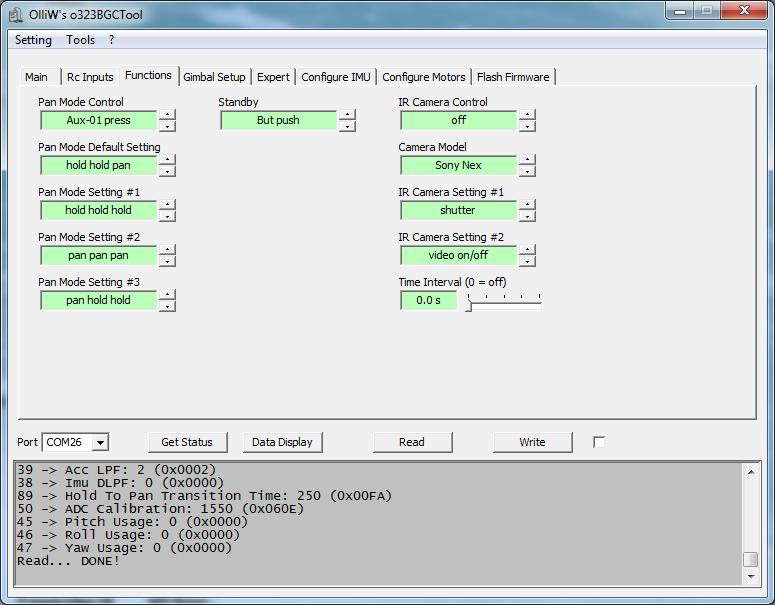Image resolution: width=775 pixels, height=605 pixels.
Task: Click the down arrow for Camera Model
Action: point(527,171)
